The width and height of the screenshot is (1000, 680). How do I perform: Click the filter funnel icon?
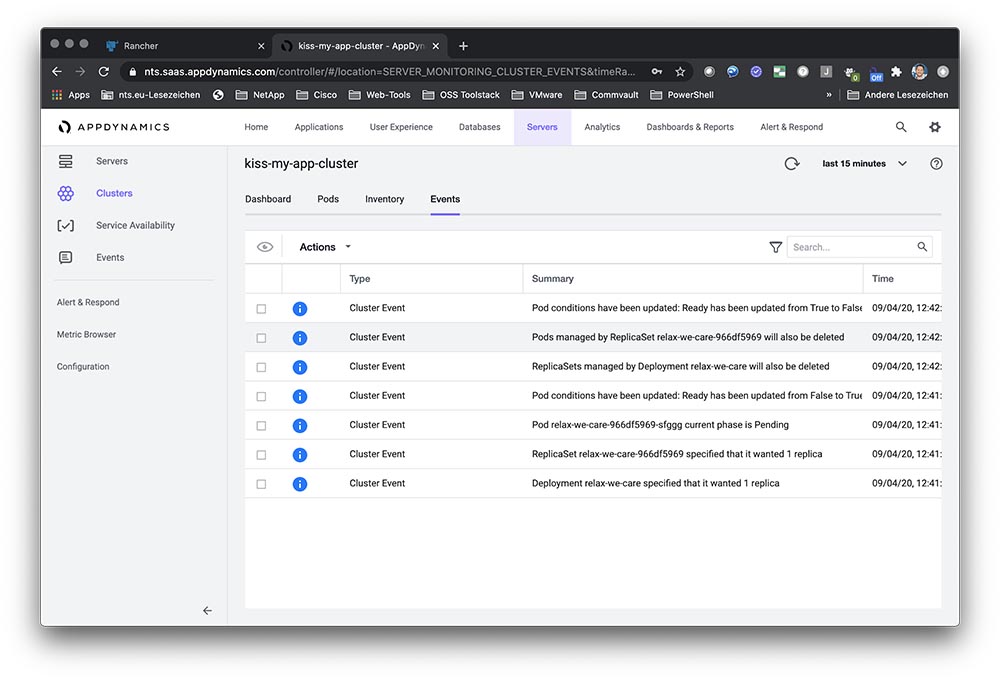click(775, 247)
